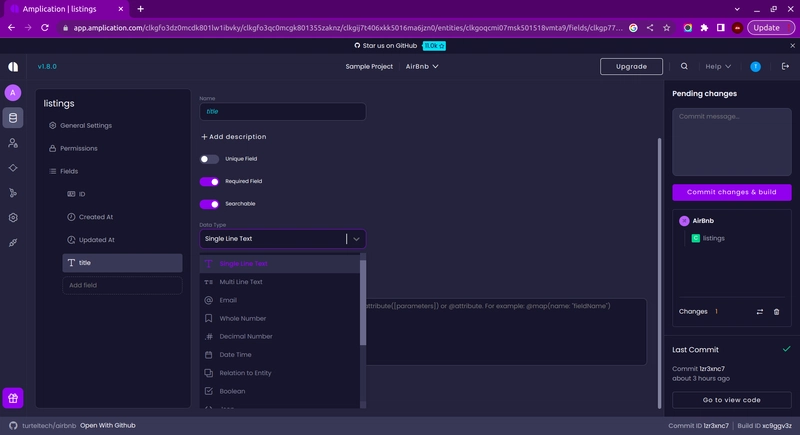Open the workspace avatar A
800x435 pixels.
(13, 93)
